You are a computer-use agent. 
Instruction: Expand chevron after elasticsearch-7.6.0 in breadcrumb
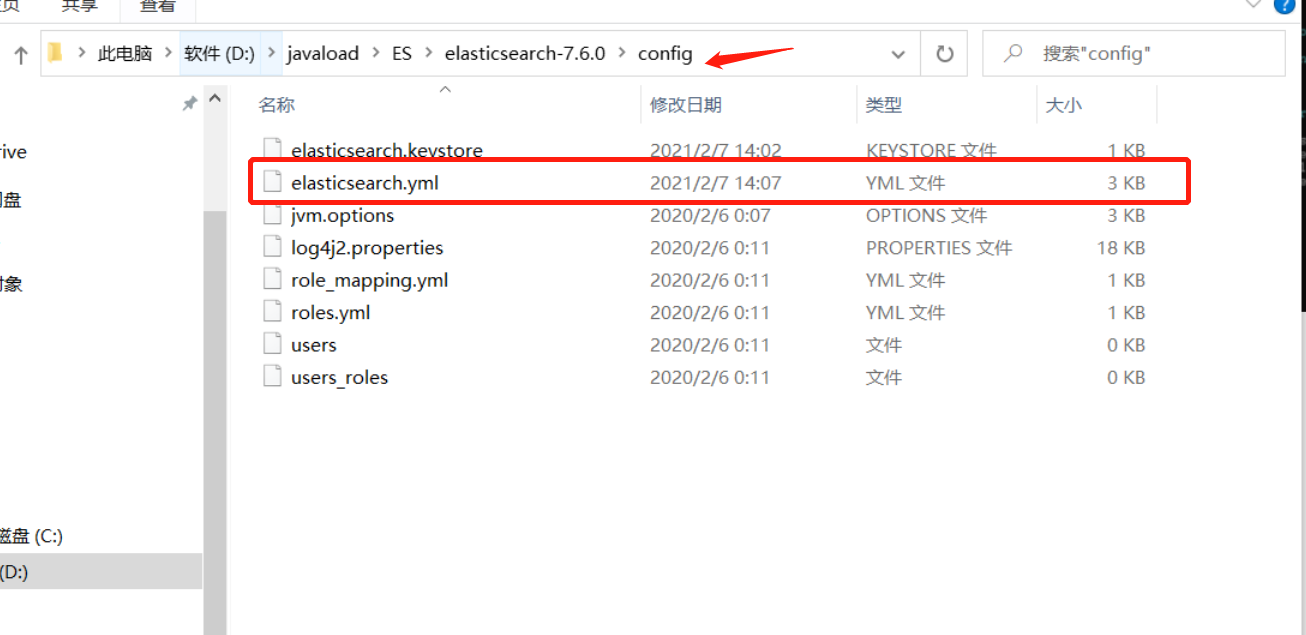click(622, 54)
